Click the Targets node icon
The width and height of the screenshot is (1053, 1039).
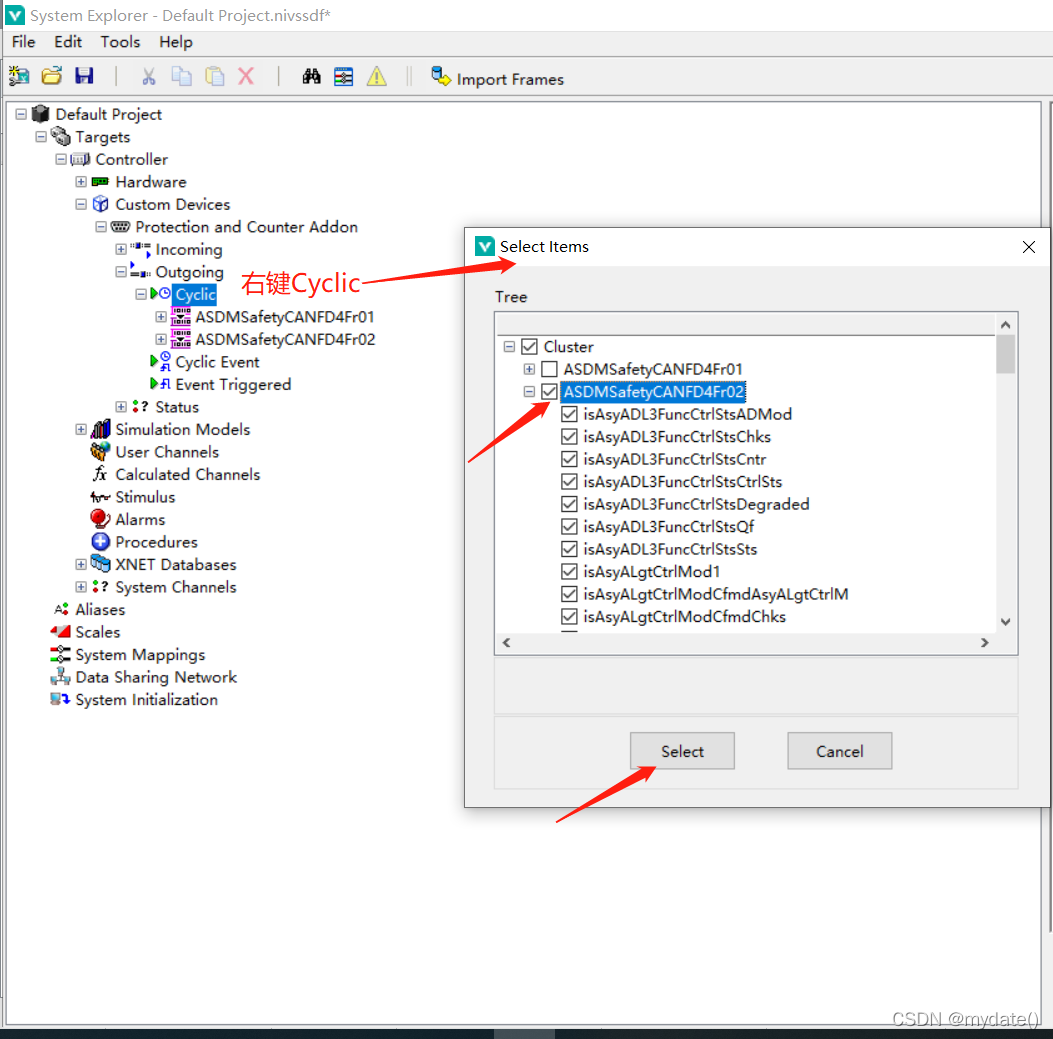61,136
